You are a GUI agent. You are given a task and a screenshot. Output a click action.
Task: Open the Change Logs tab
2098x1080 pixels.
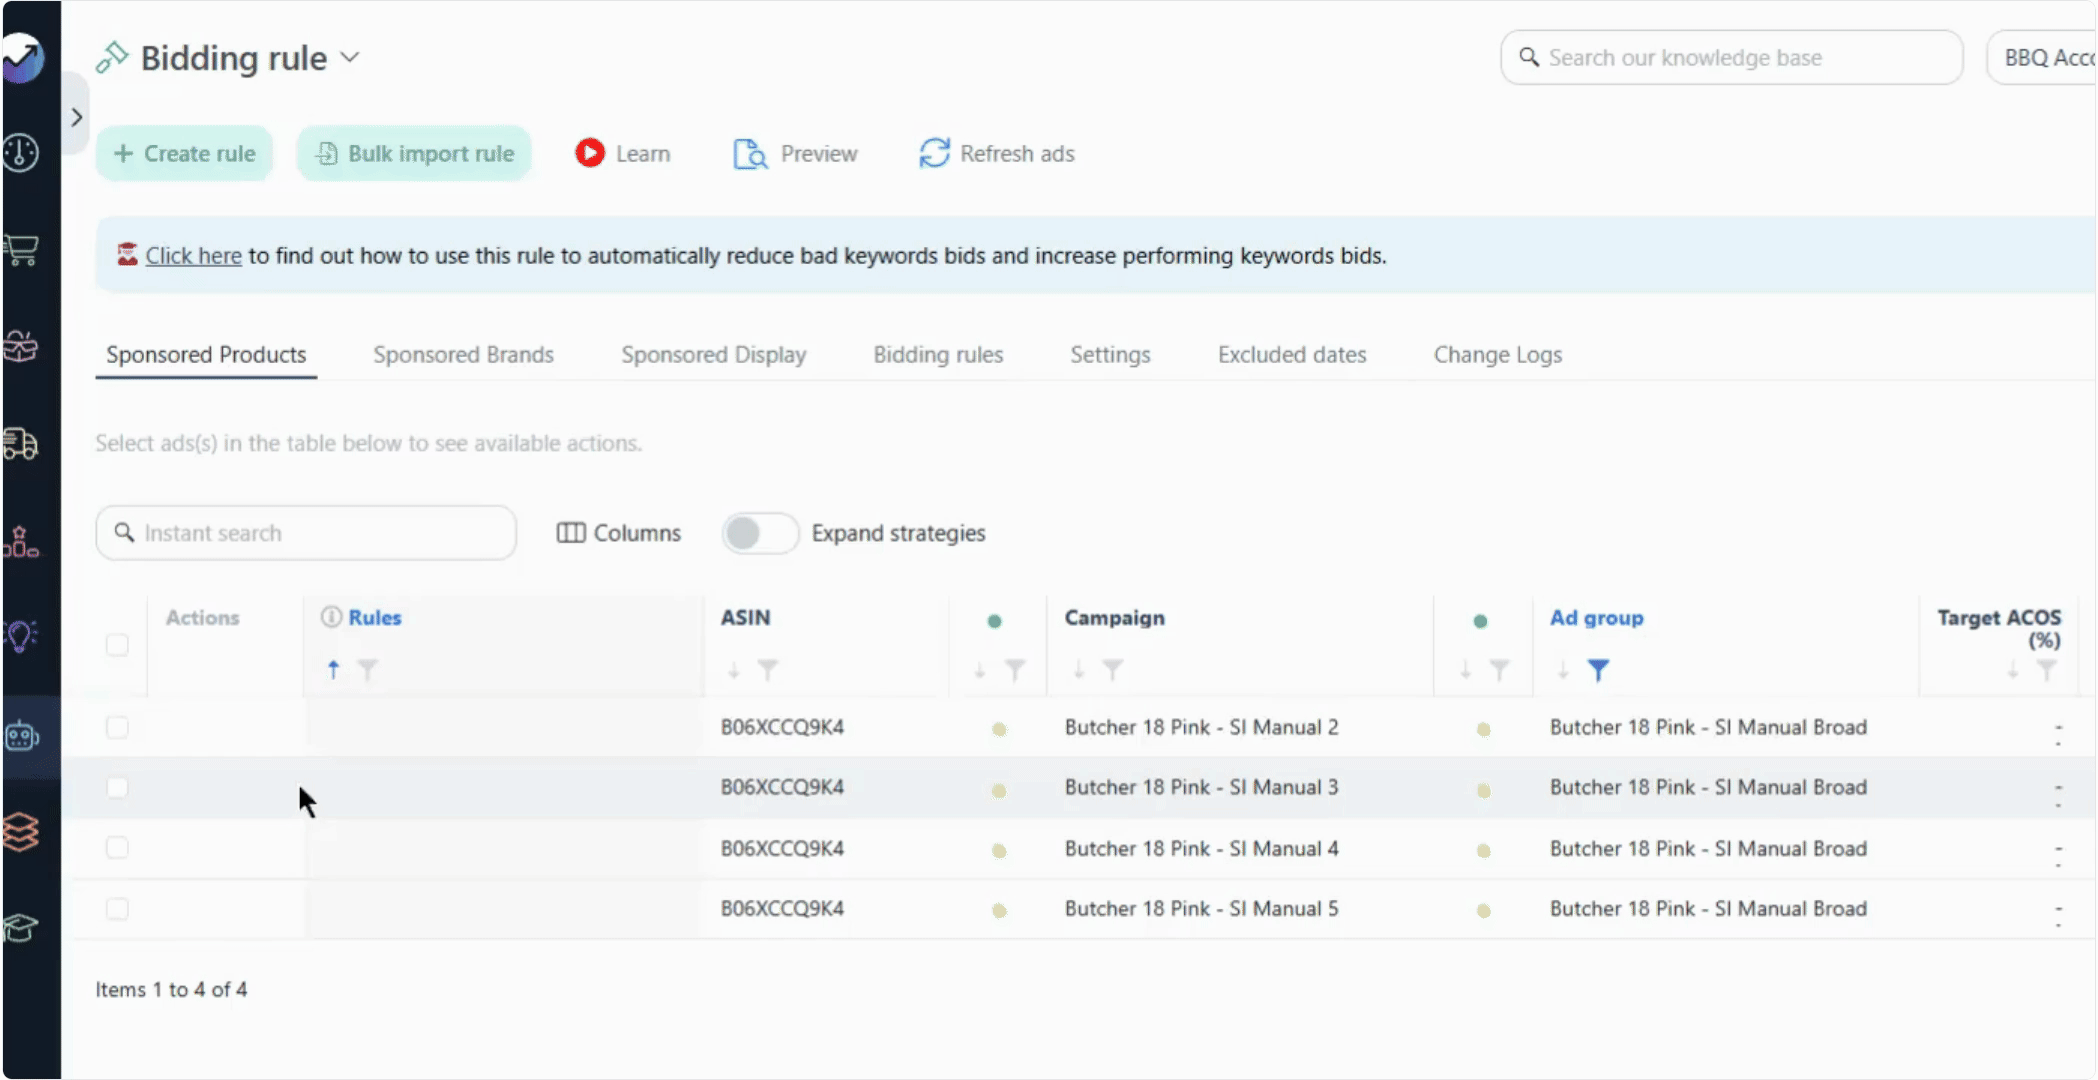[1497, 355]
